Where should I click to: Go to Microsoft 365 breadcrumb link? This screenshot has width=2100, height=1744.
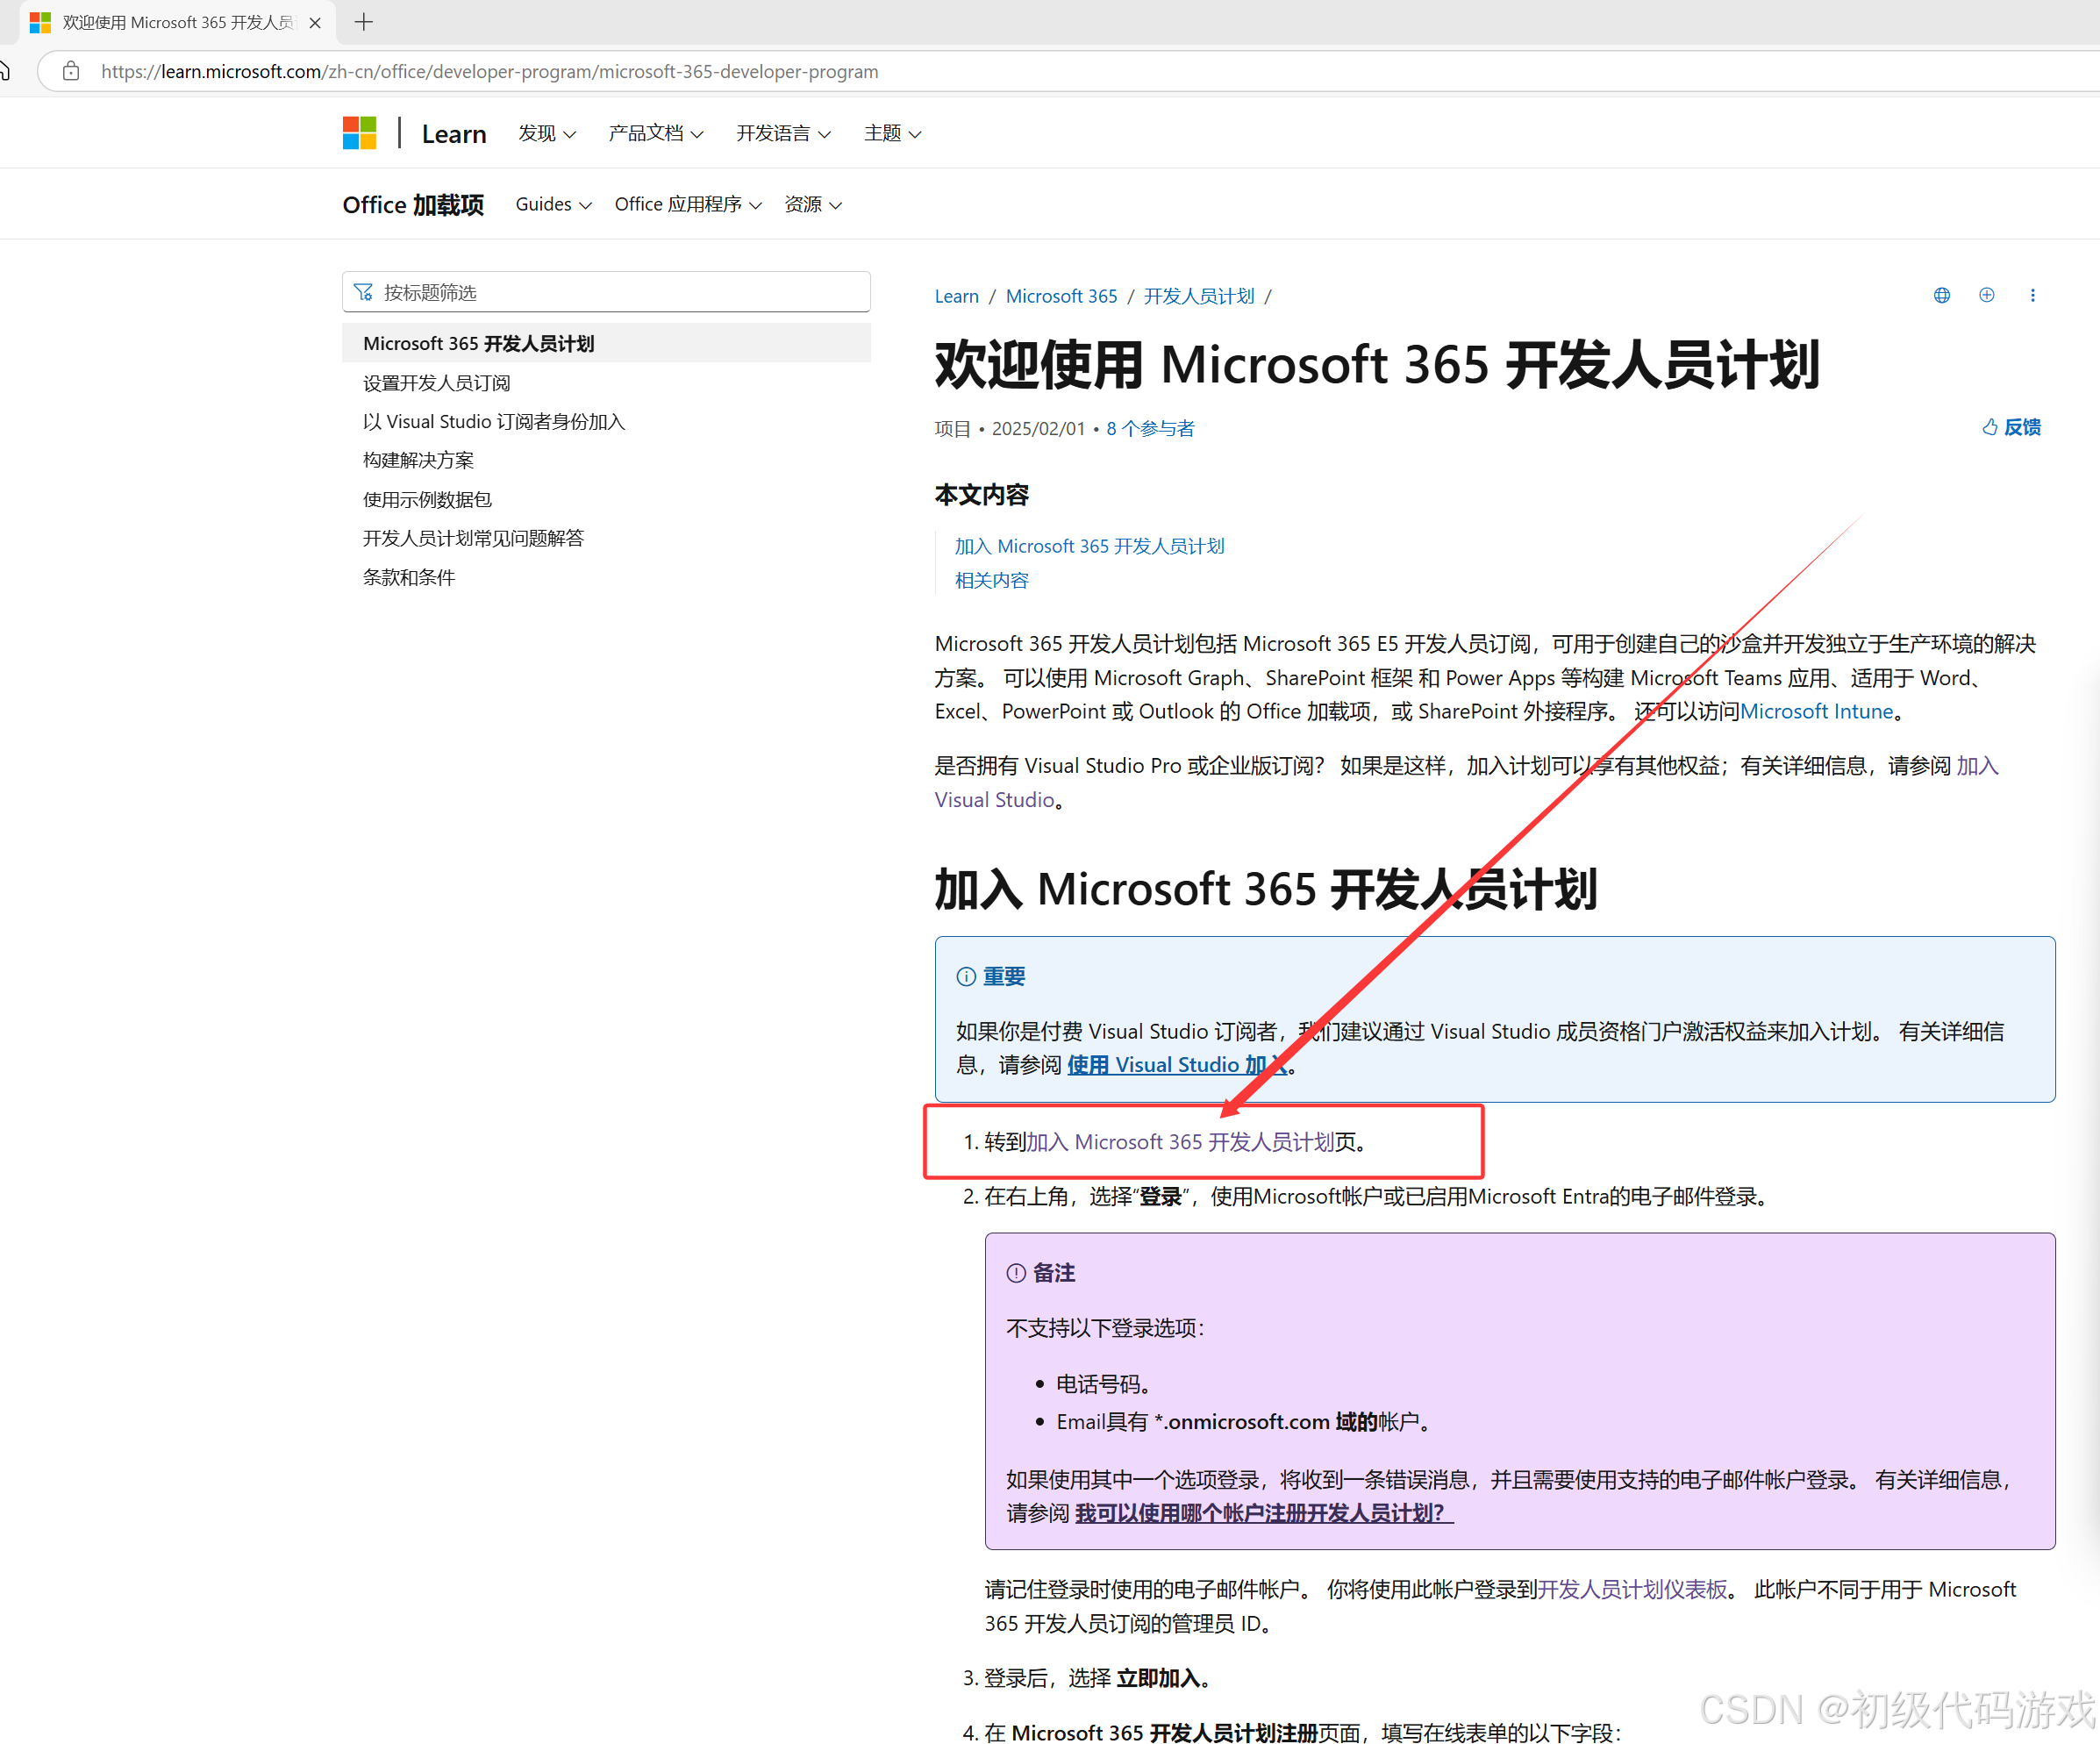click(x=1061, y=296)
